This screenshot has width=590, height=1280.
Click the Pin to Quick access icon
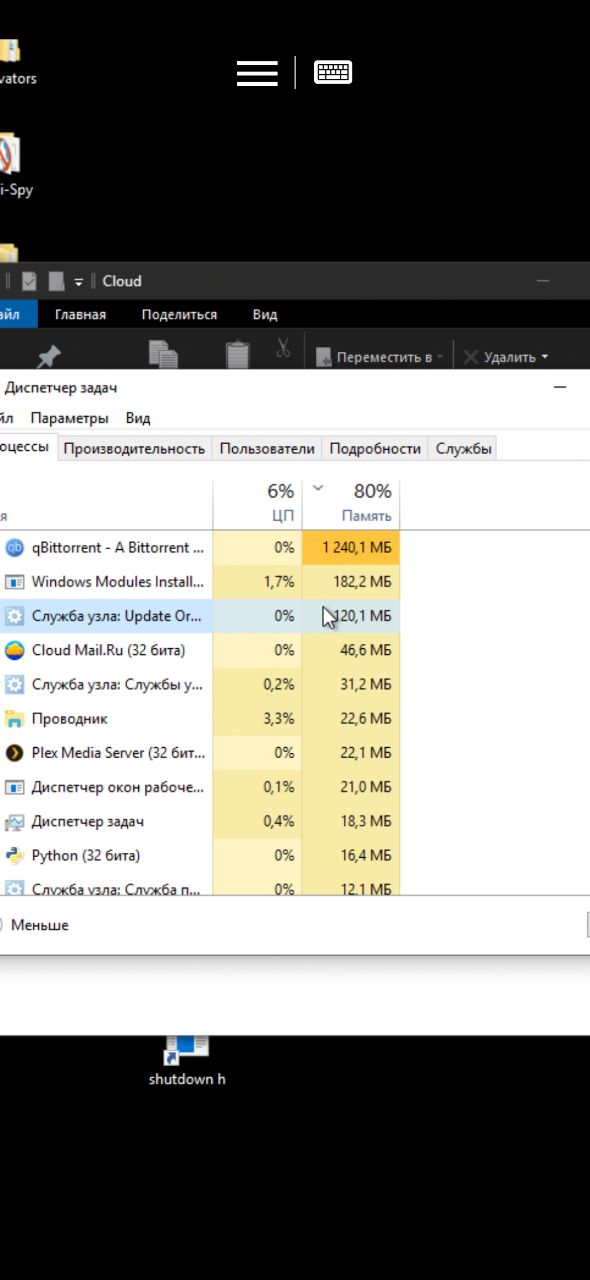point(48,355)
